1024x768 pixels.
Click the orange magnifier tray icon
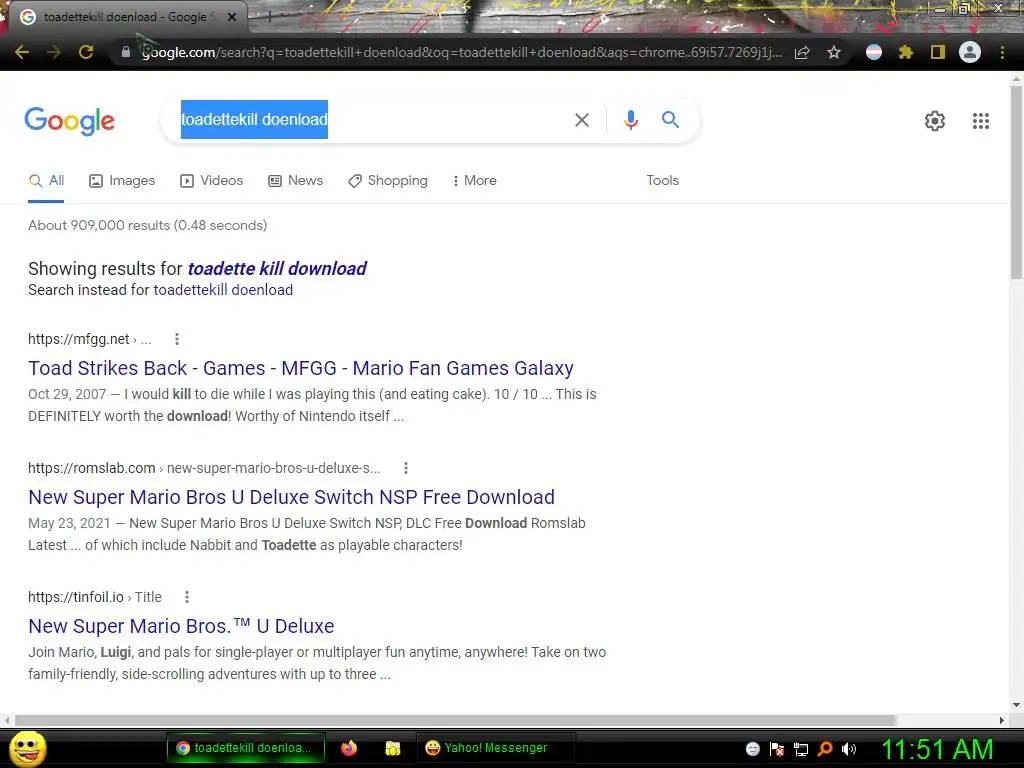point(825,748)
